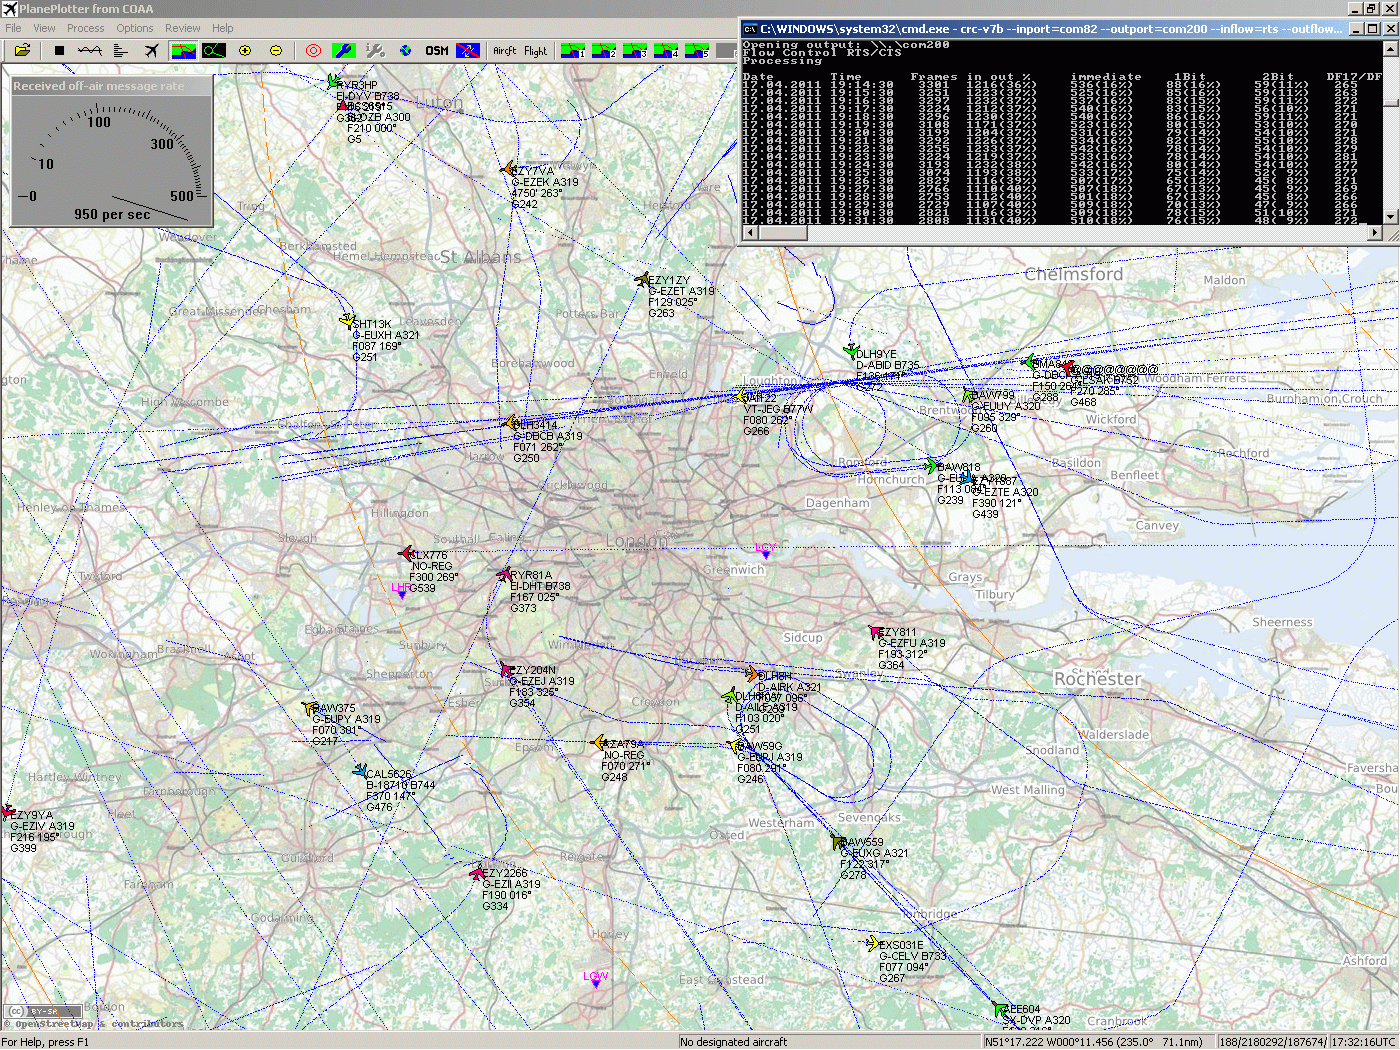Click the LHR airport marker
The image size is (1400, 1050).
[x=400, y=590]
